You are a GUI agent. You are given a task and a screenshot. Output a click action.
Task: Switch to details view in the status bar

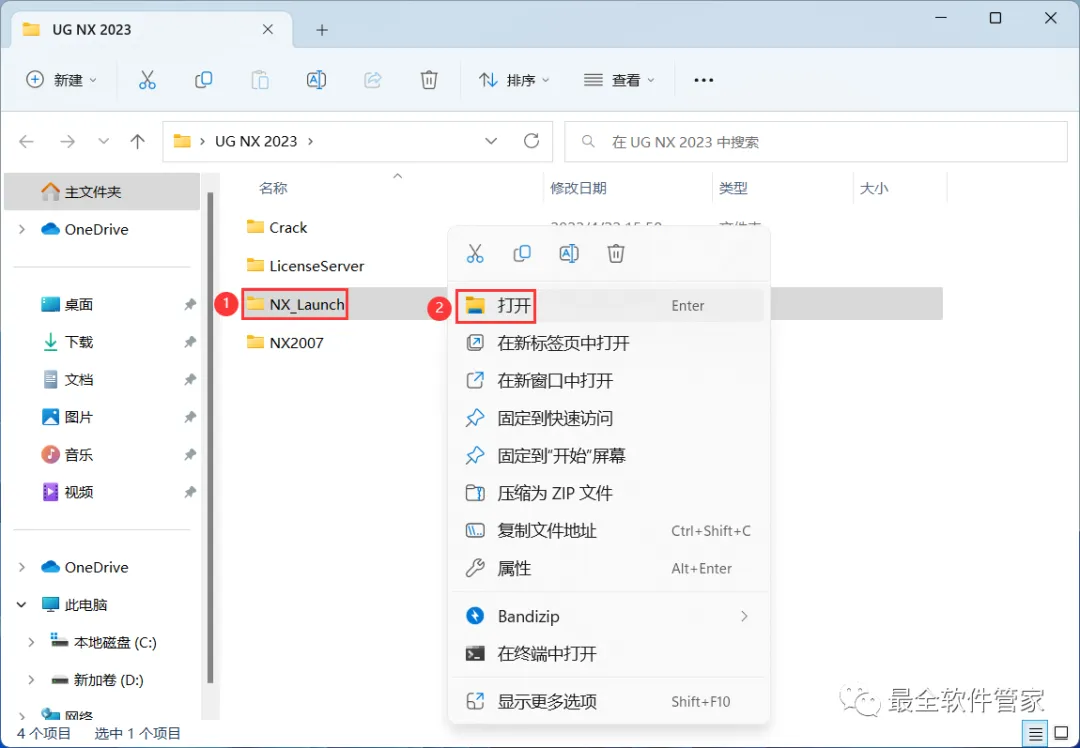(x=1035, y=734)
